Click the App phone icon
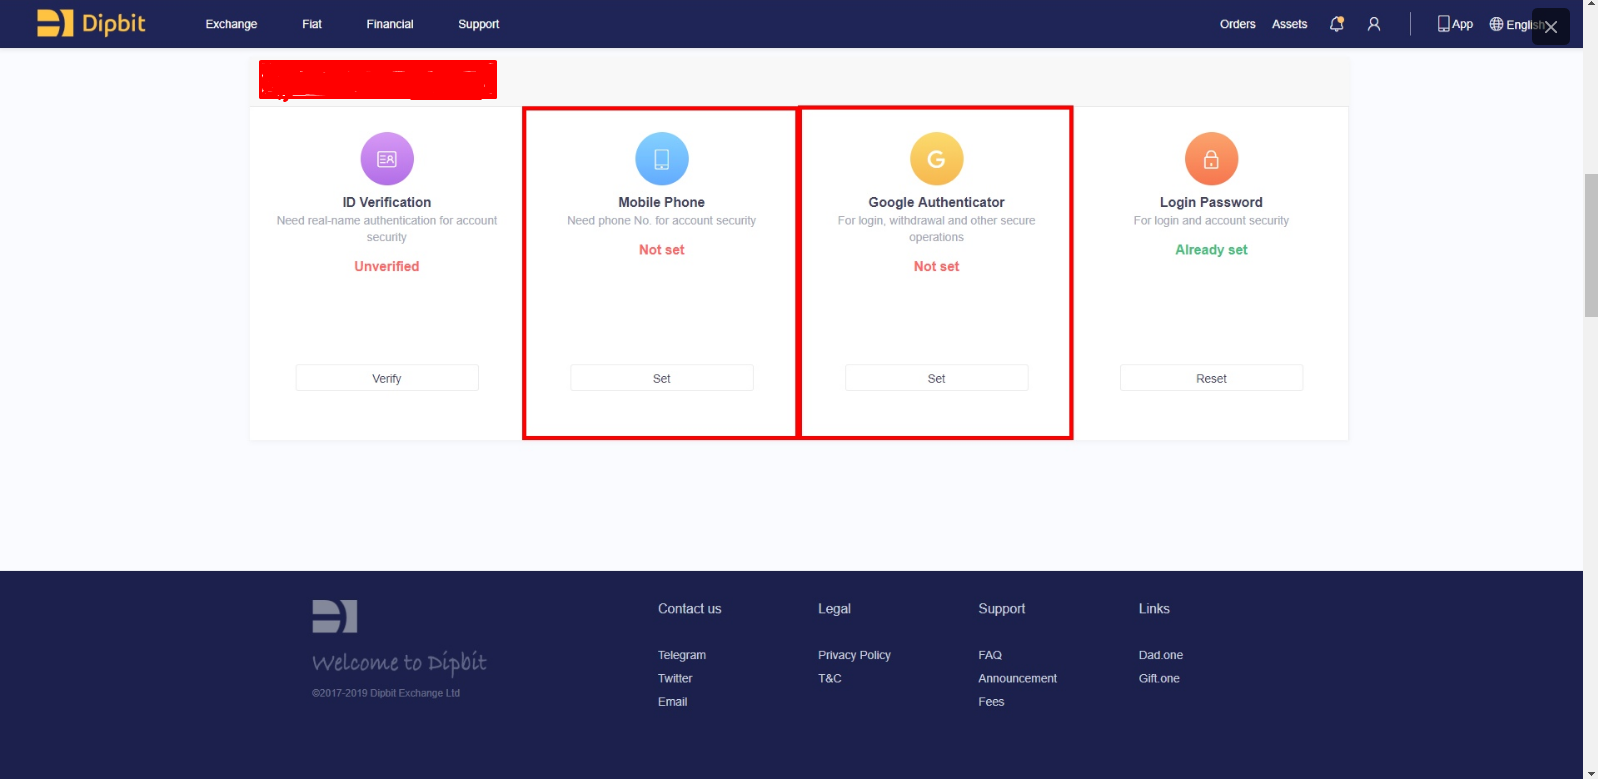1598x779 pixels. pyautogui.click(x=1443, y=24)
